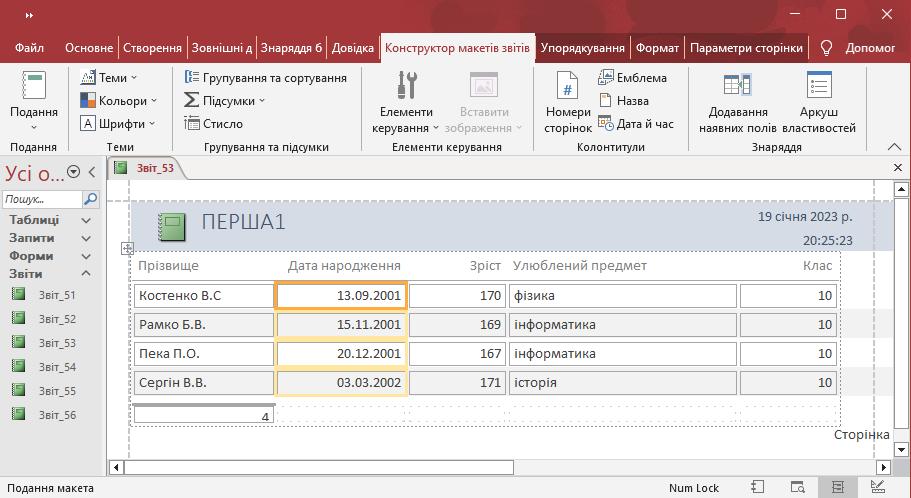Open the Підсумки totals dropdown

224,101
